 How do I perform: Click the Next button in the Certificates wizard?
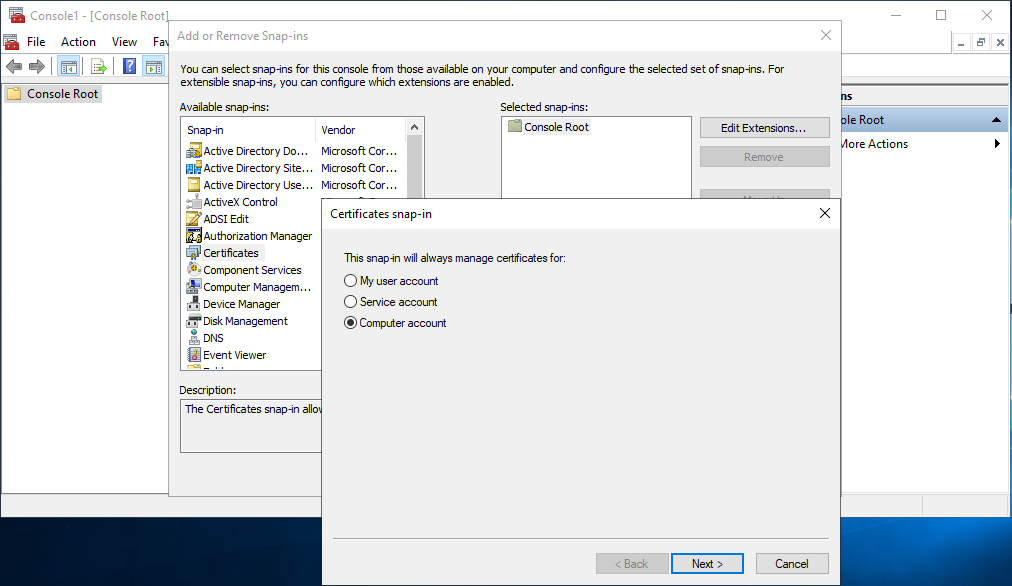coord(707,563)
